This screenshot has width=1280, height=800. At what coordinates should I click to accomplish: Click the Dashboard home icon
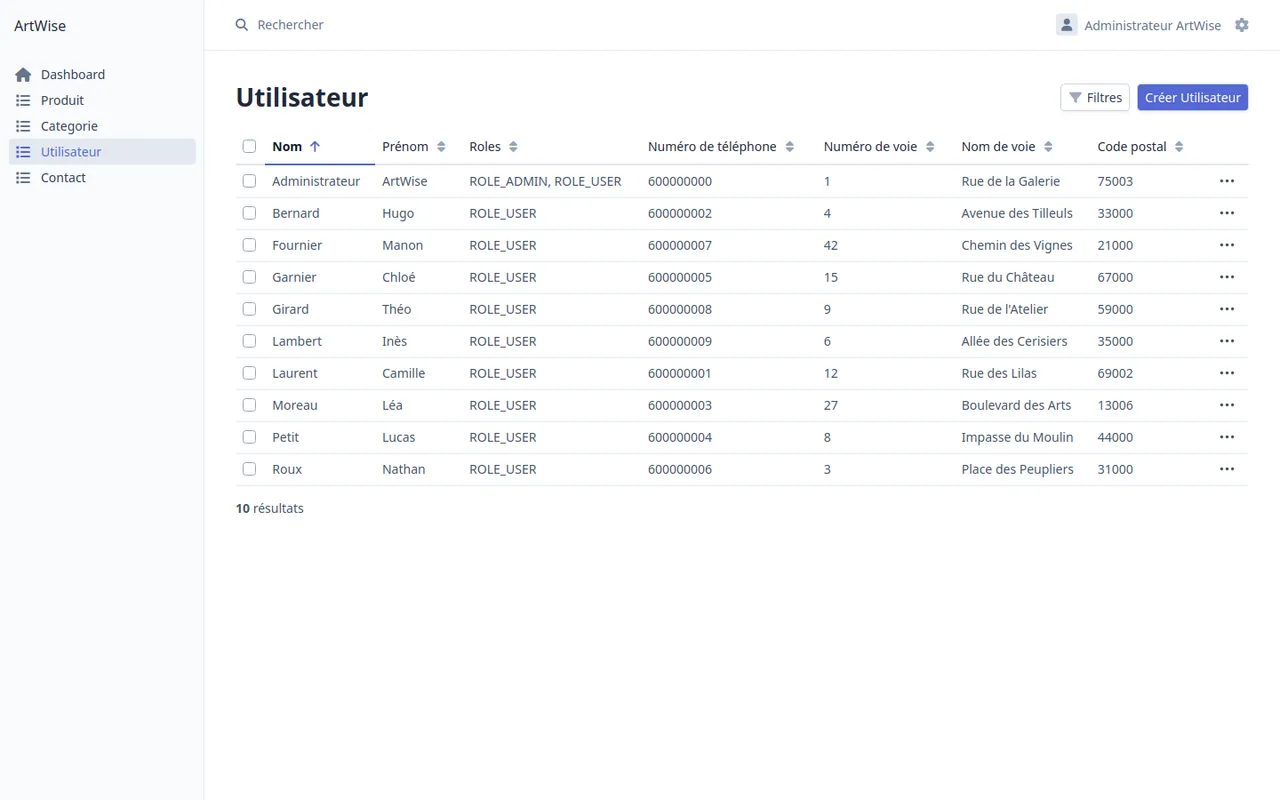[x=23, y=75]
